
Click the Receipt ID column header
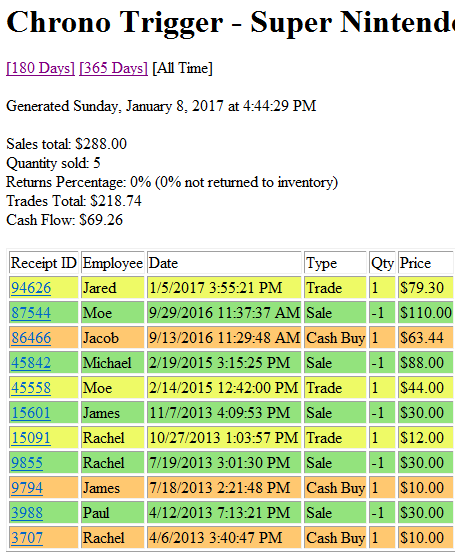(x=44, y=263)
